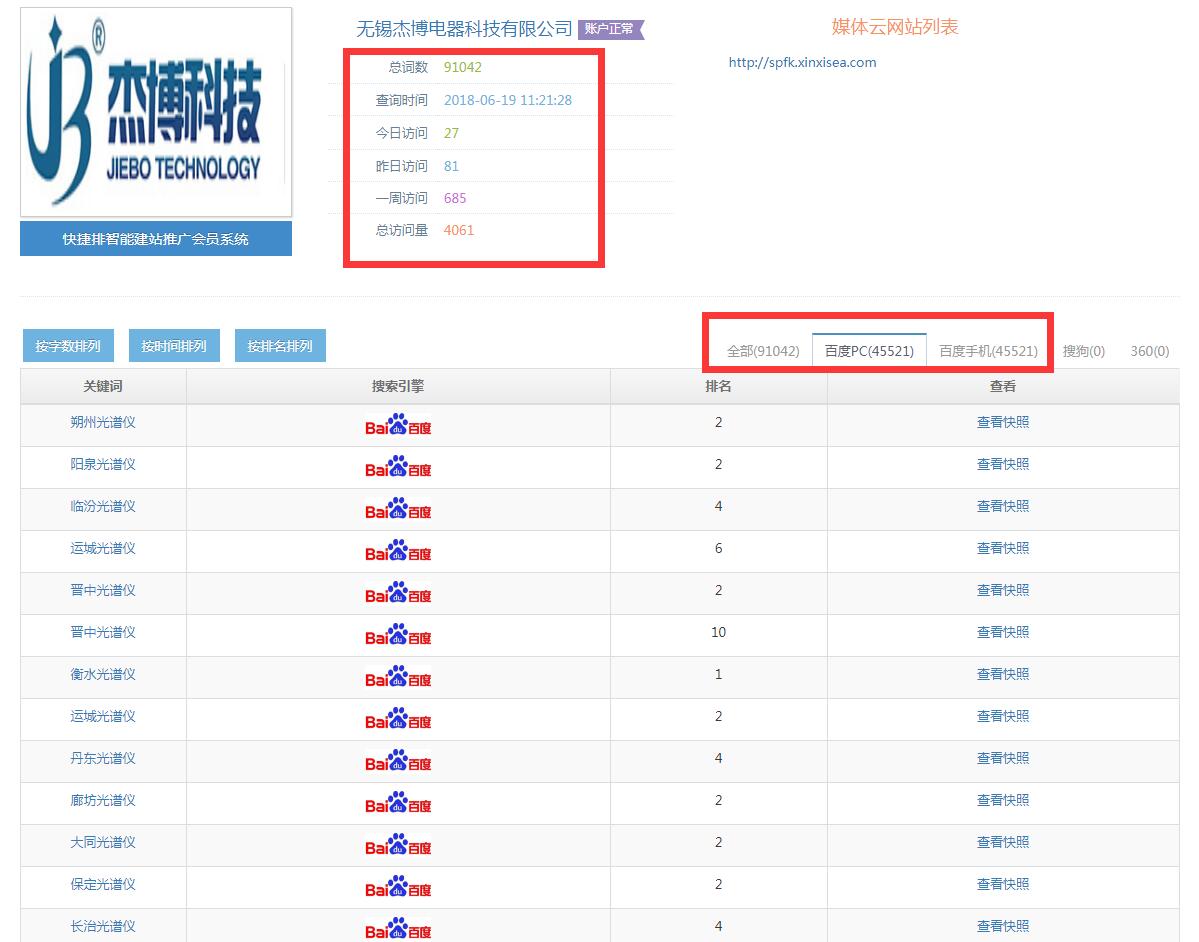The height and width of the screenshot is (942, 1199).
Task: Switch to the 360(0) tab
Action: pos(1149,351)
